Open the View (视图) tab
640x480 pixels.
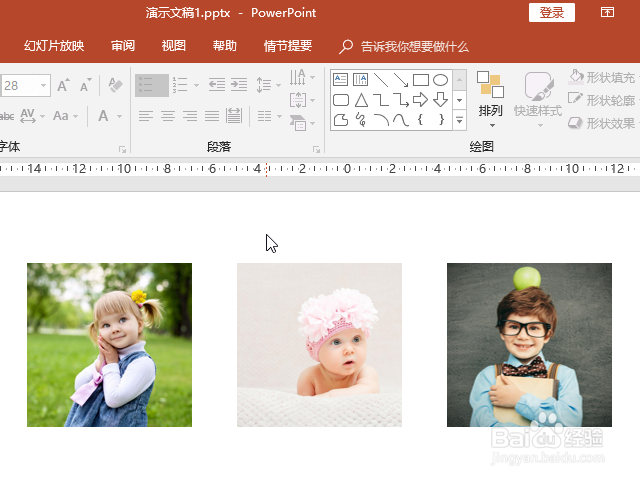coord(173,46)
